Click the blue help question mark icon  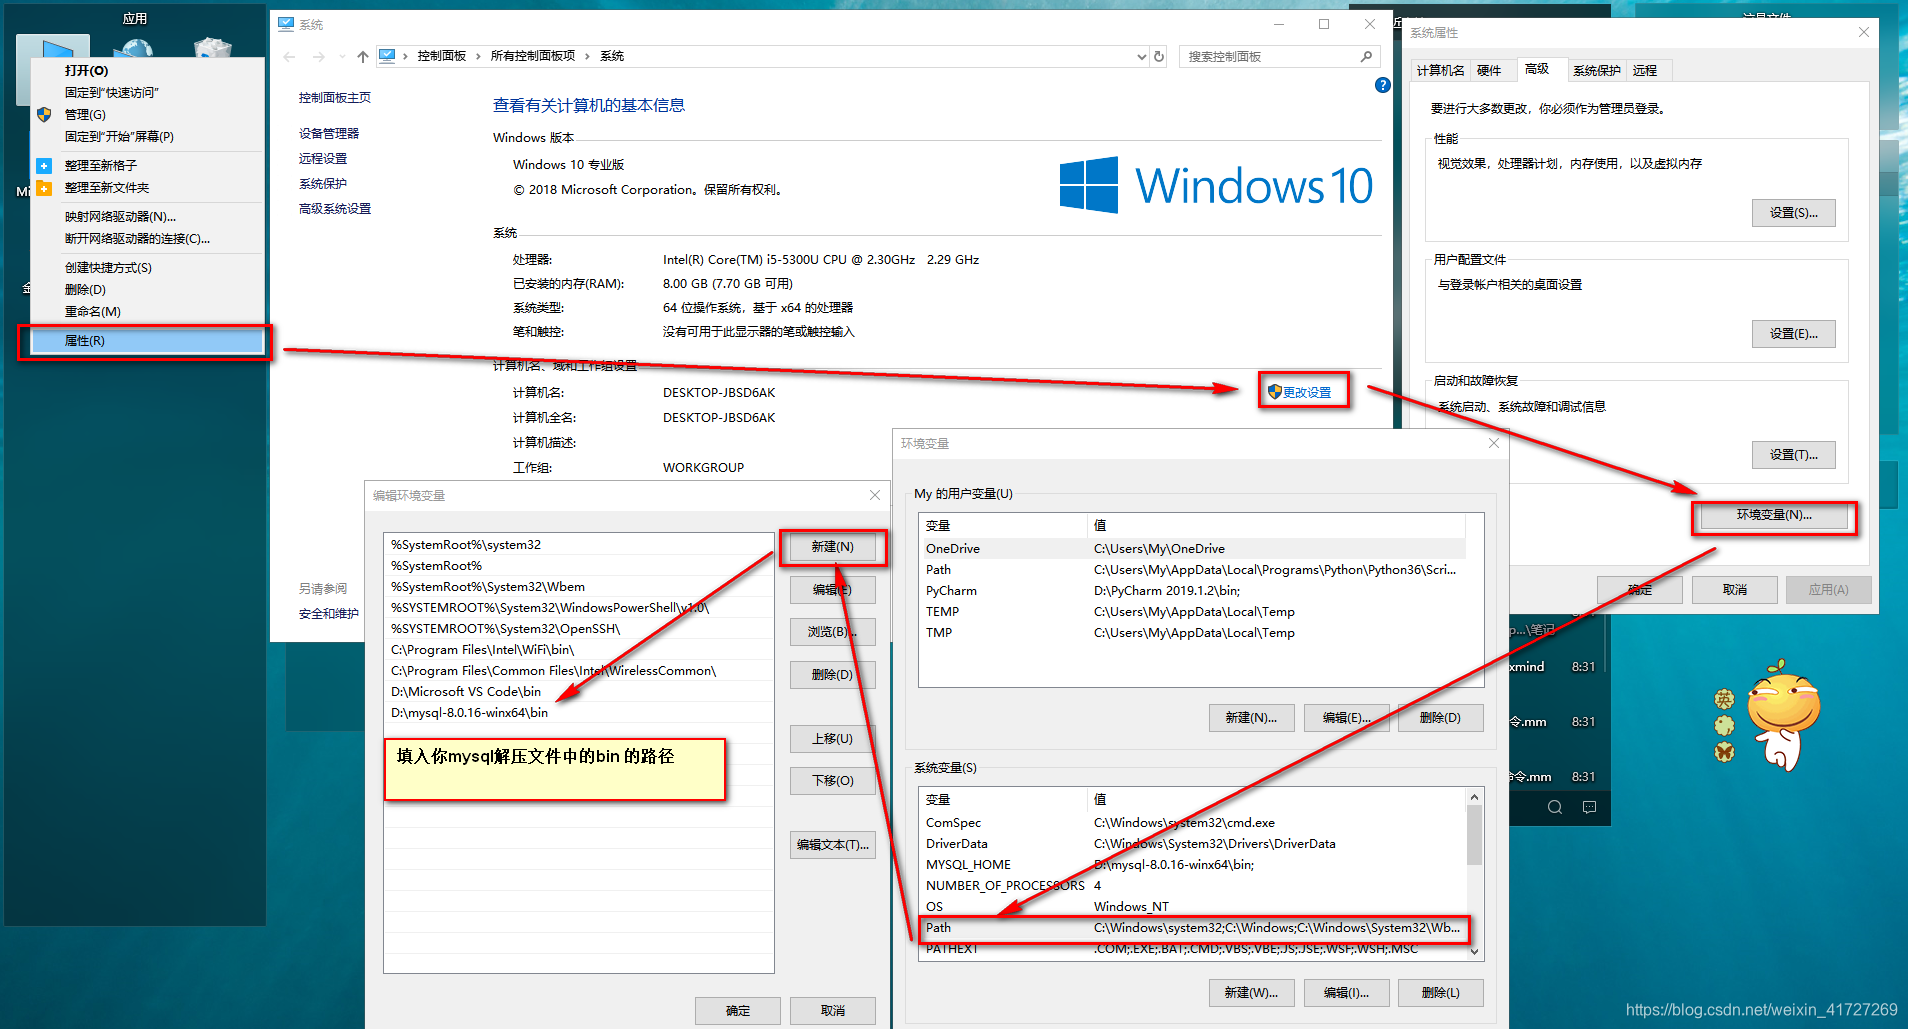1383,85
